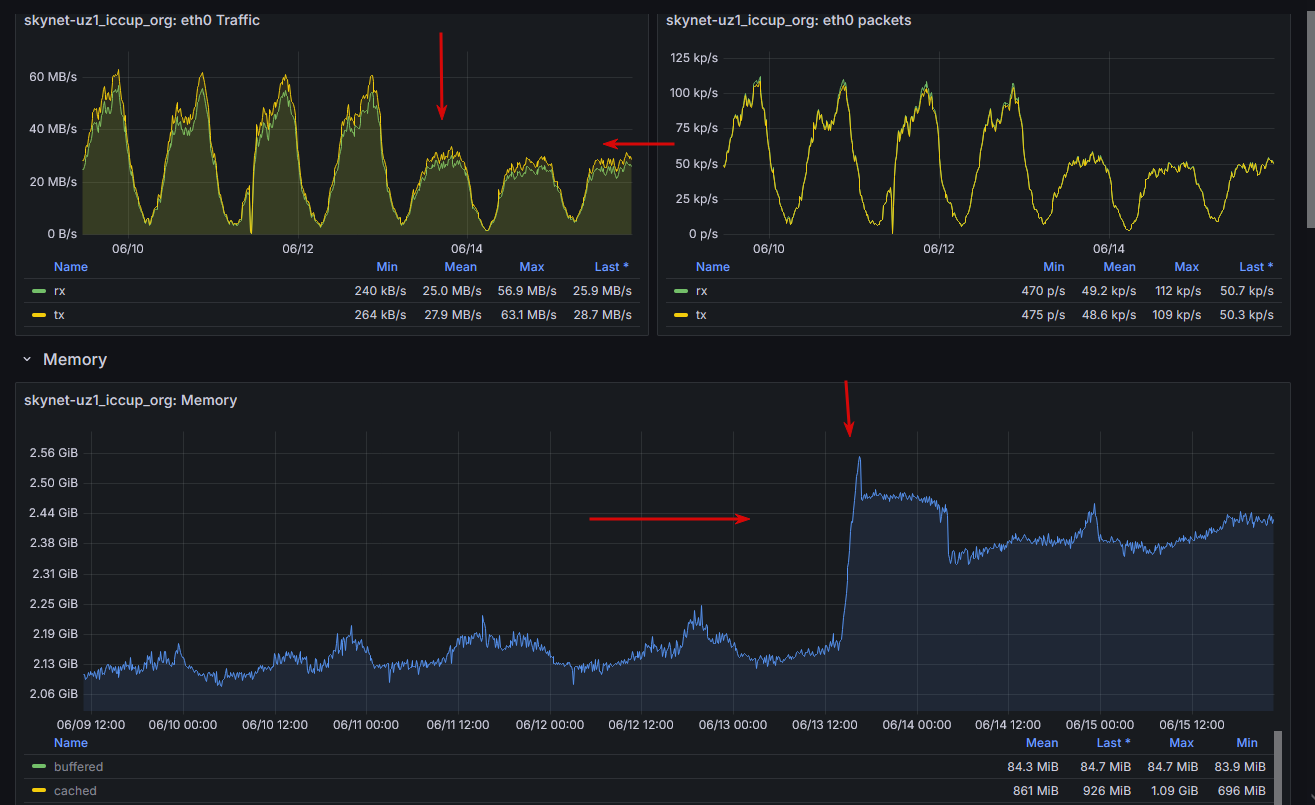Collapse the Memory section chevron
The width and height of the screenshot is (1315, 805).
tap(28, 359)
